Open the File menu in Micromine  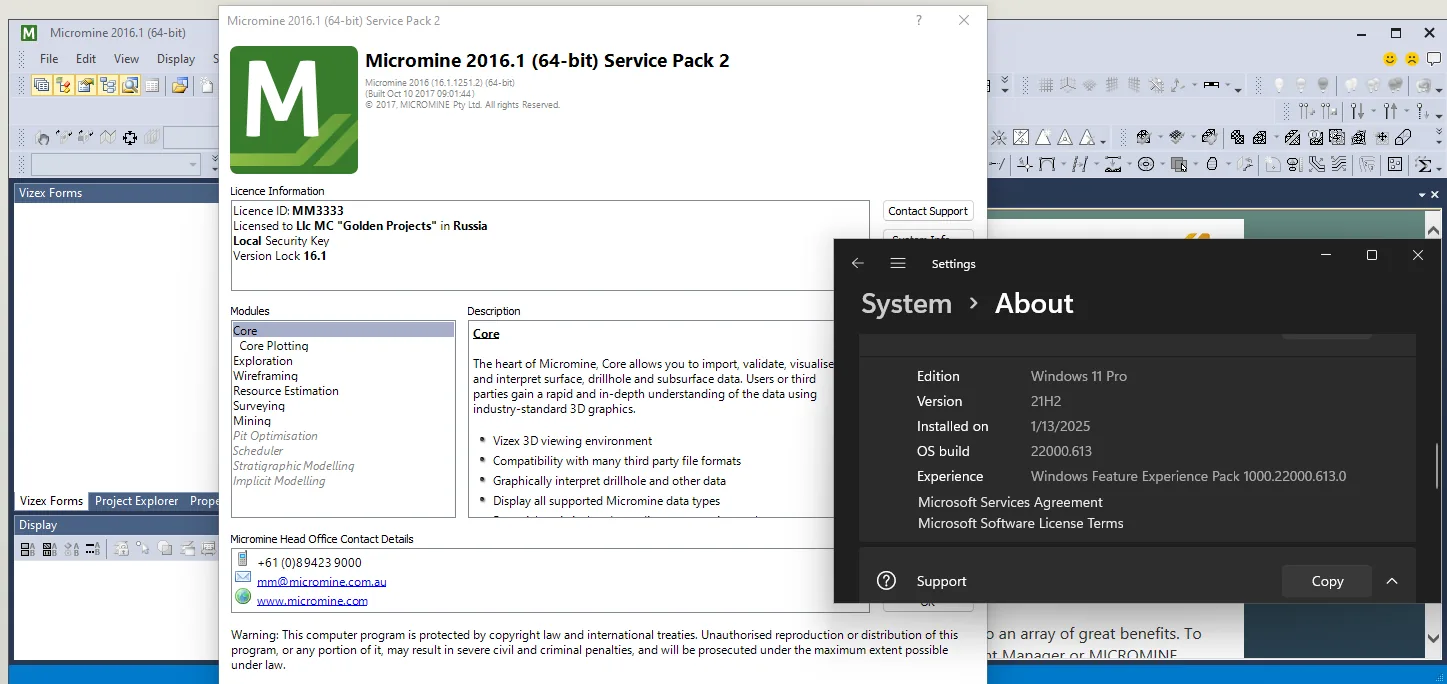pyautogui.click(x=48, y=59)
